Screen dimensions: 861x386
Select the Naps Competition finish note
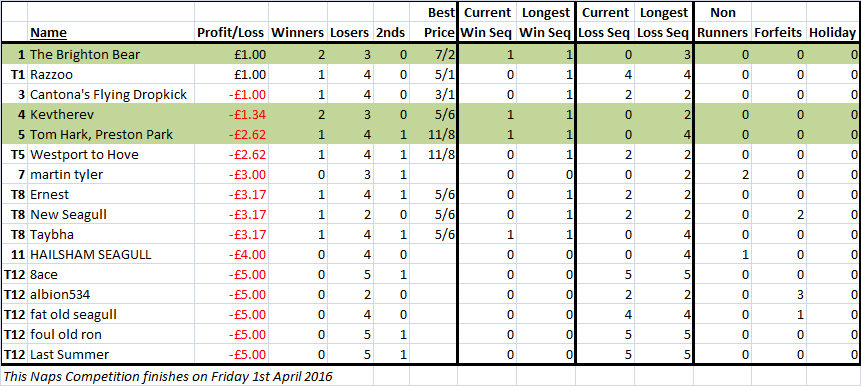167,377
